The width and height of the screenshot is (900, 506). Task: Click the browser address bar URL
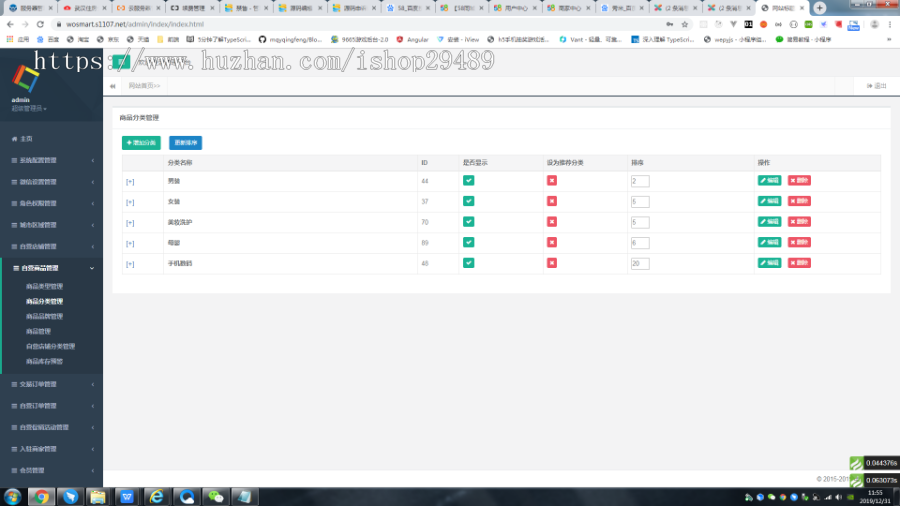click(135, 24)
